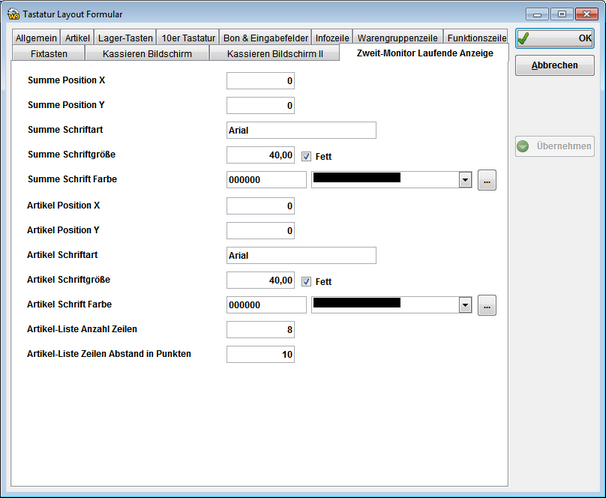Screen dimensions: 606x498
Task: Open Kassieren Bildschirm II tab
Action: [x=275, y=53]
